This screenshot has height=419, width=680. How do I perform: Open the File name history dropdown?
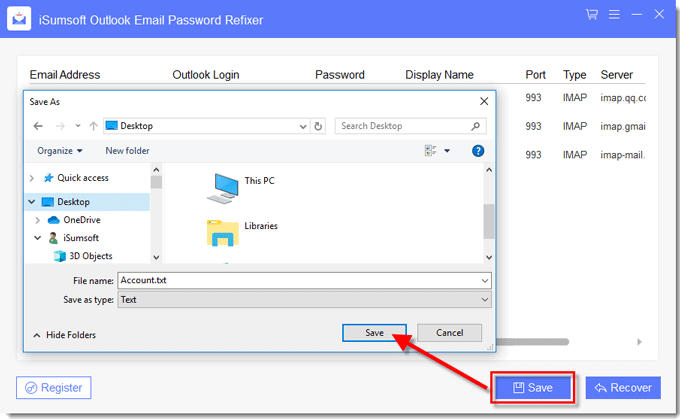coord(485,281)
